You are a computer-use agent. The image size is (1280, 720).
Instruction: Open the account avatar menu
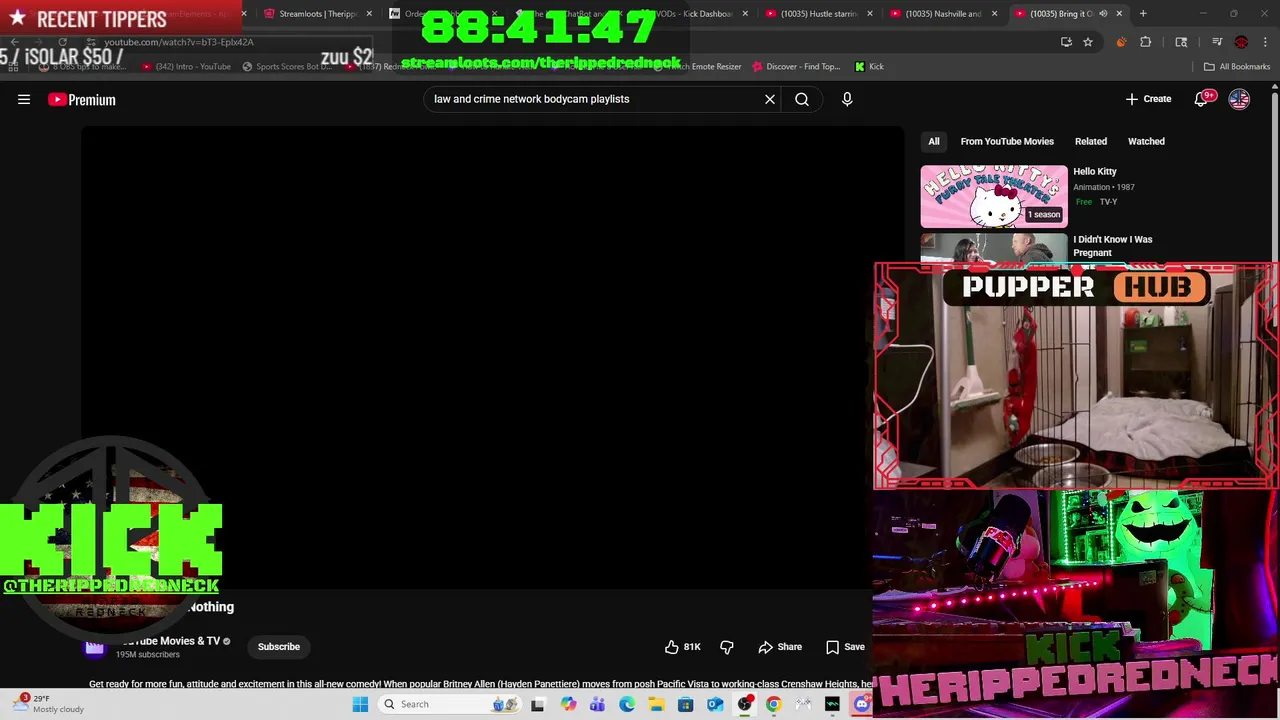point(1239,99)
